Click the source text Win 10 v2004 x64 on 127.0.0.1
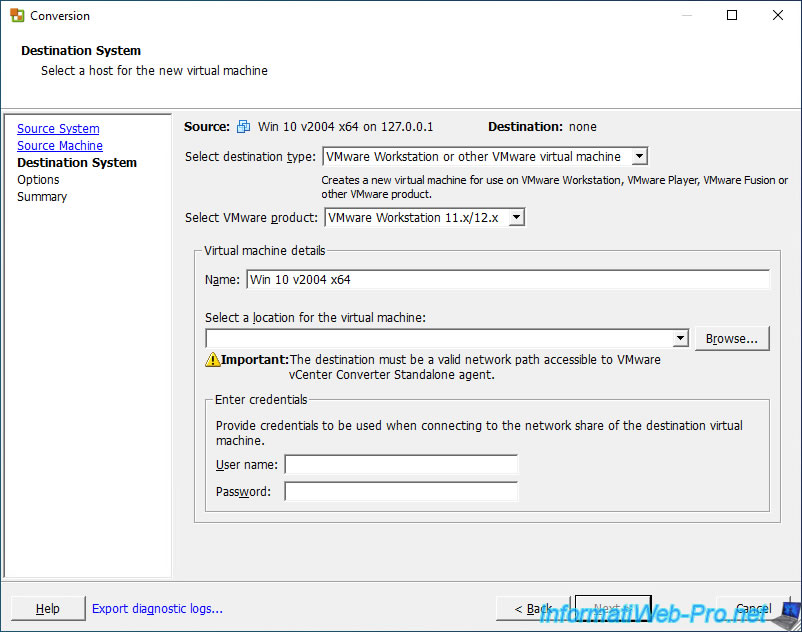The image size is (802, 632). [x=345, y=126]
